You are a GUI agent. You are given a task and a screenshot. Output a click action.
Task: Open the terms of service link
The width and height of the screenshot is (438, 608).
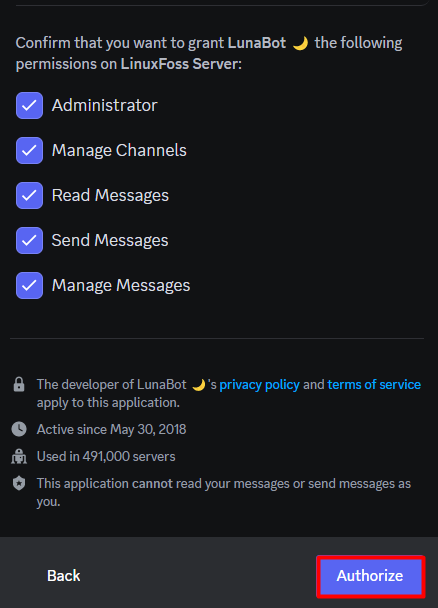(x=374, y=385)
